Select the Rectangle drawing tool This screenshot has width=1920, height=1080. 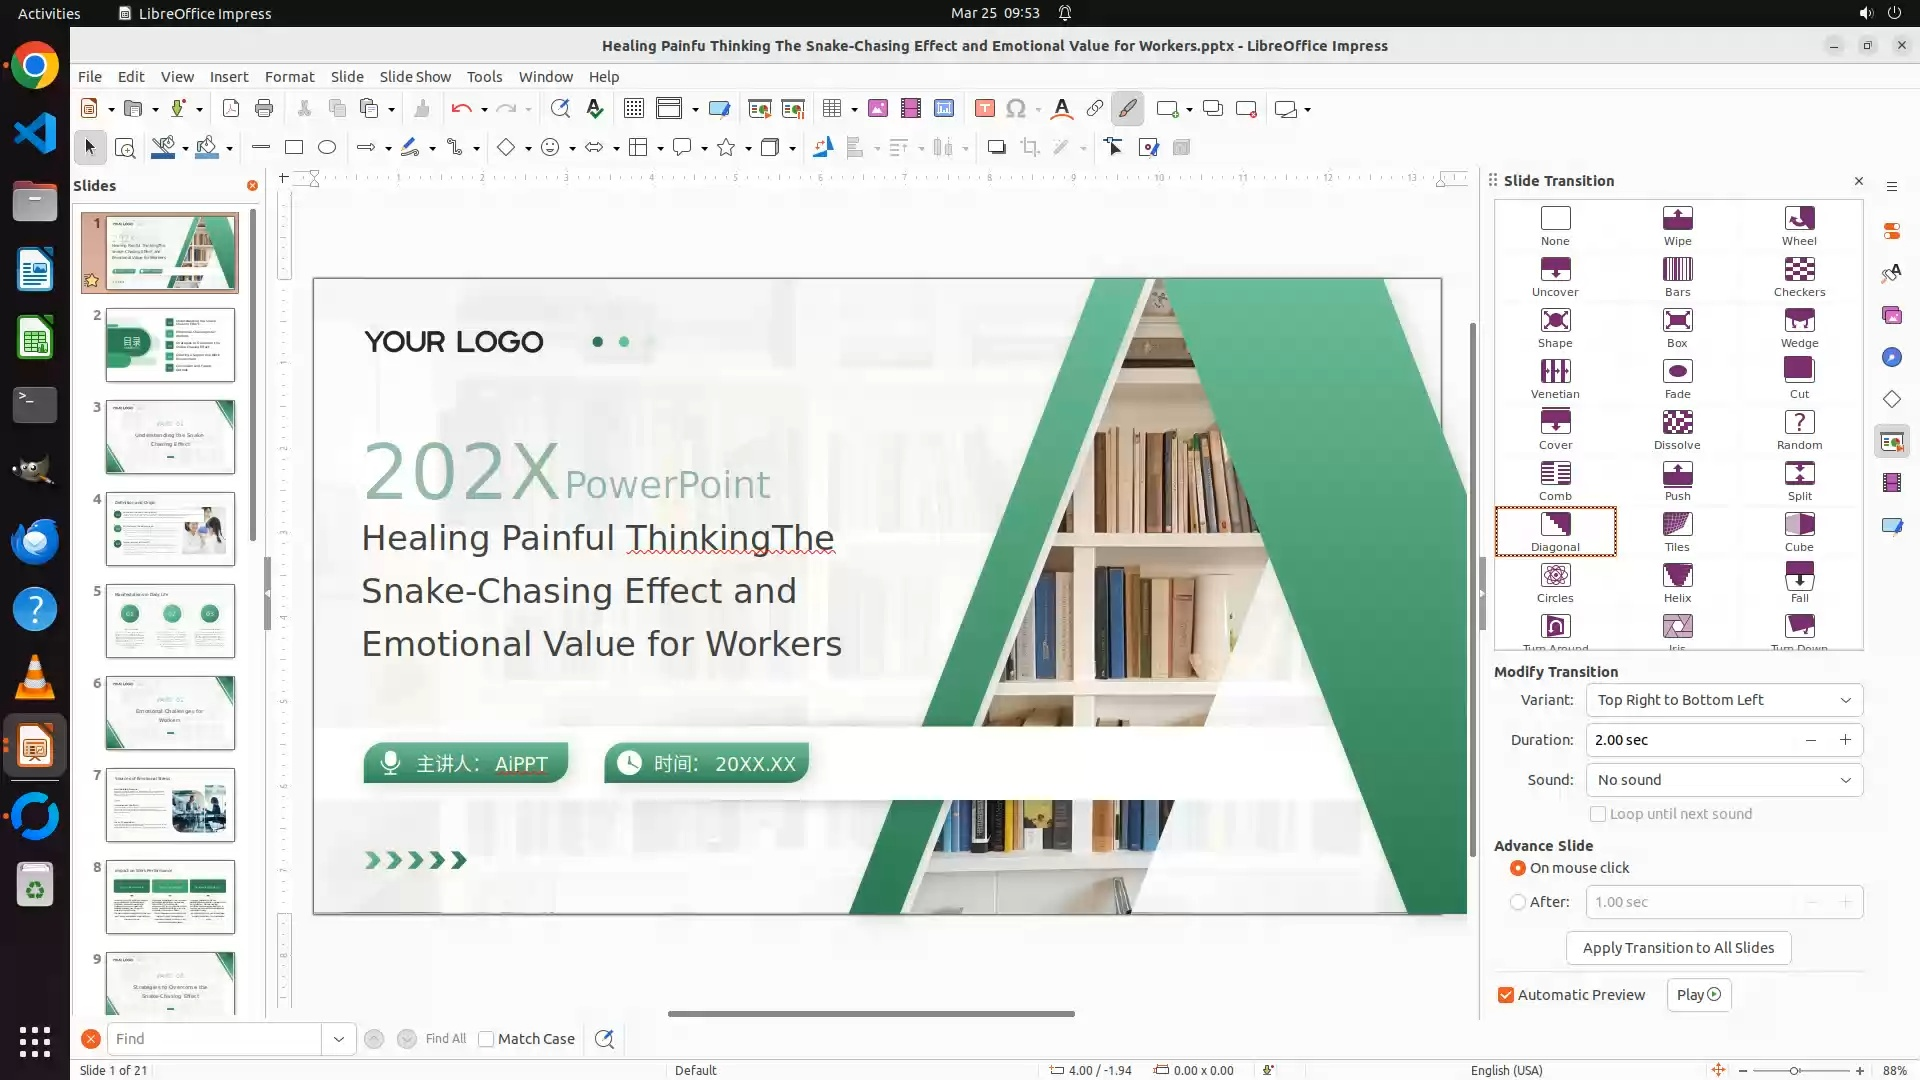point(293,148)
